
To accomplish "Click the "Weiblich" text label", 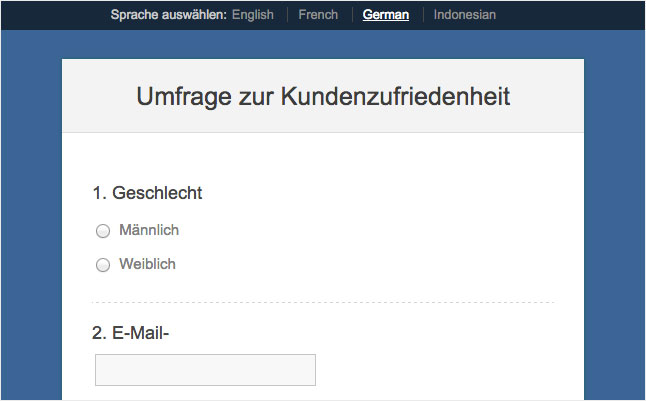I will [x=147, y=265].
